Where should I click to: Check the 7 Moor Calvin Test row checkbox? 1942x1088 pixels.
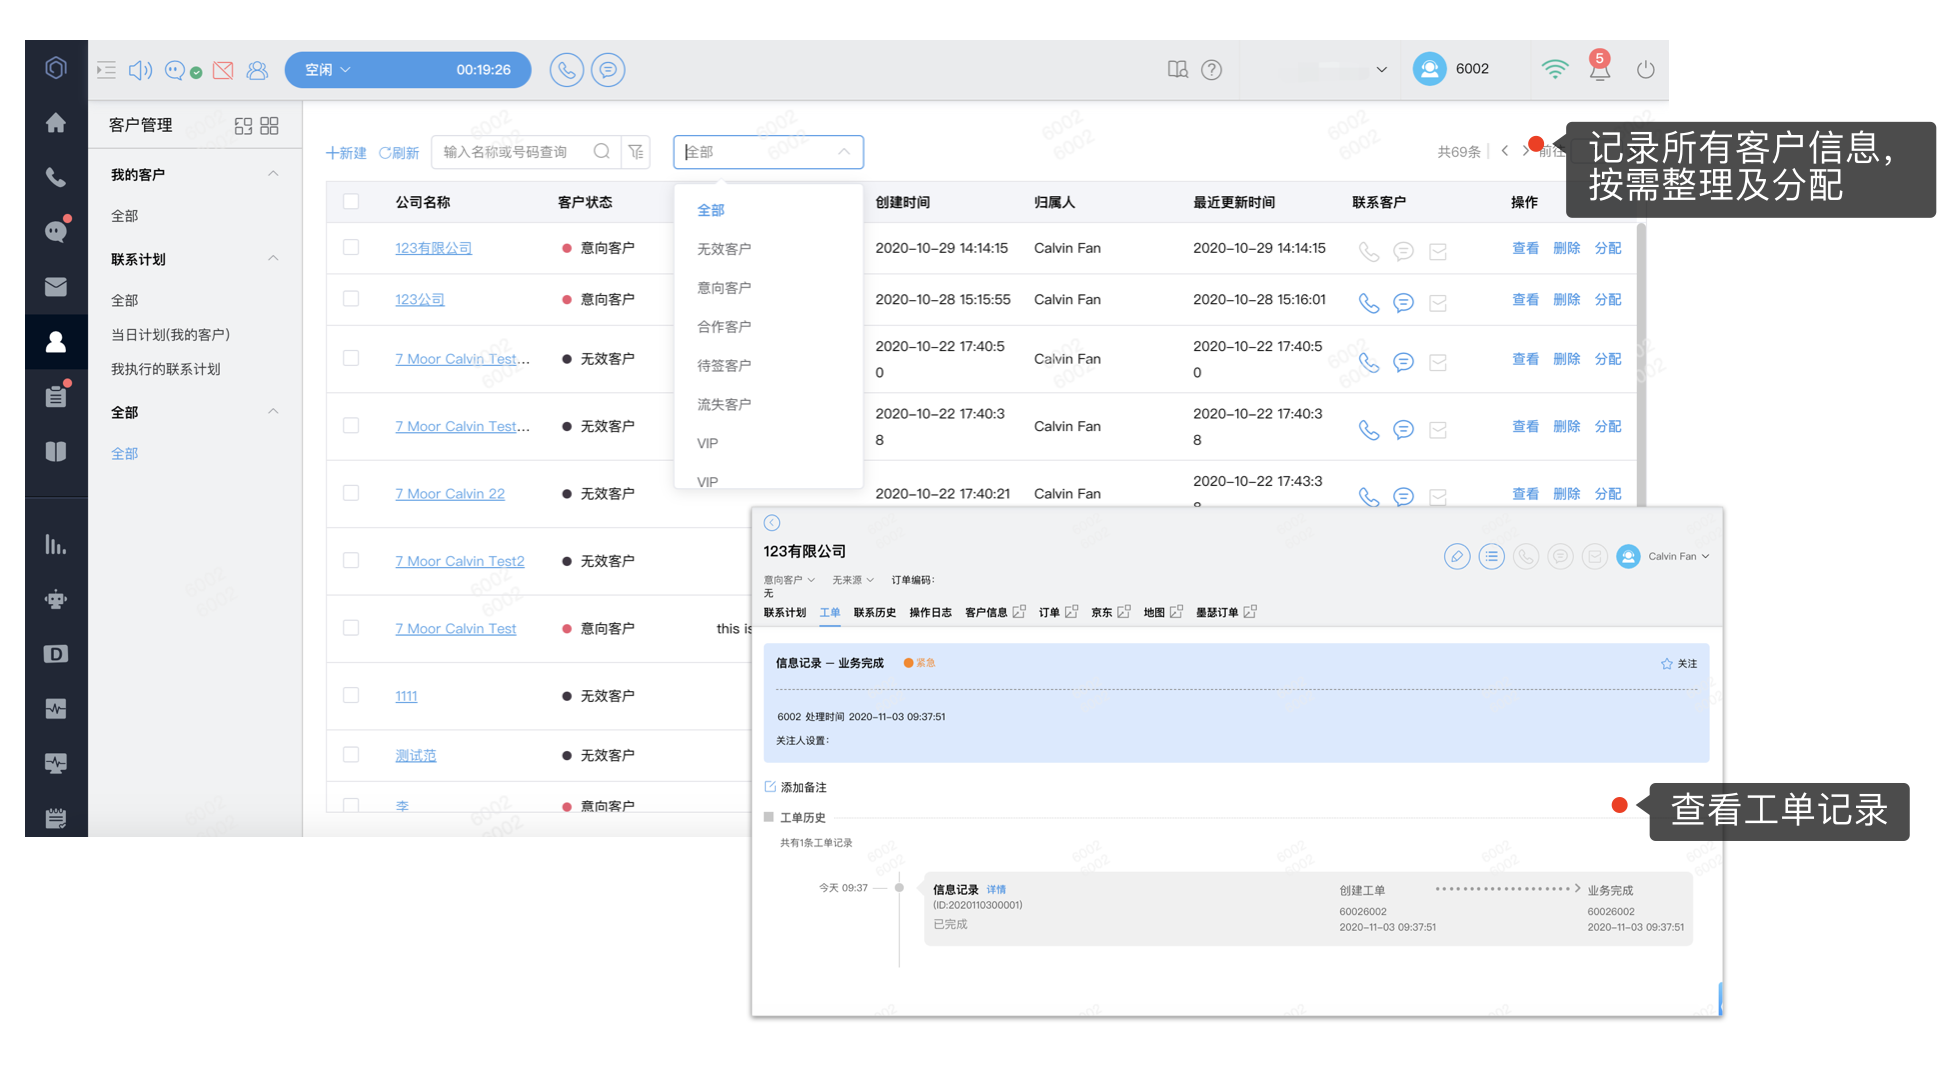tap(351, 627)
